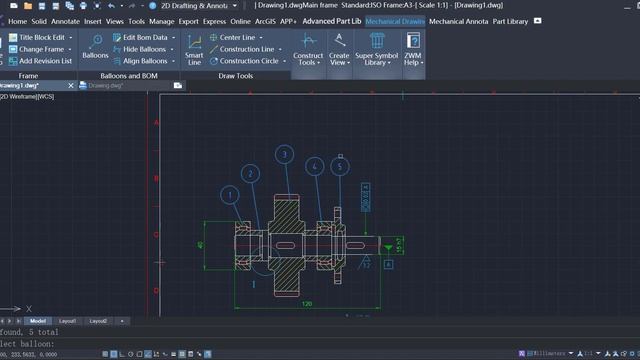Click Add Revision List
Viewport: 640px width, 360px height.
tap(40, 61)
